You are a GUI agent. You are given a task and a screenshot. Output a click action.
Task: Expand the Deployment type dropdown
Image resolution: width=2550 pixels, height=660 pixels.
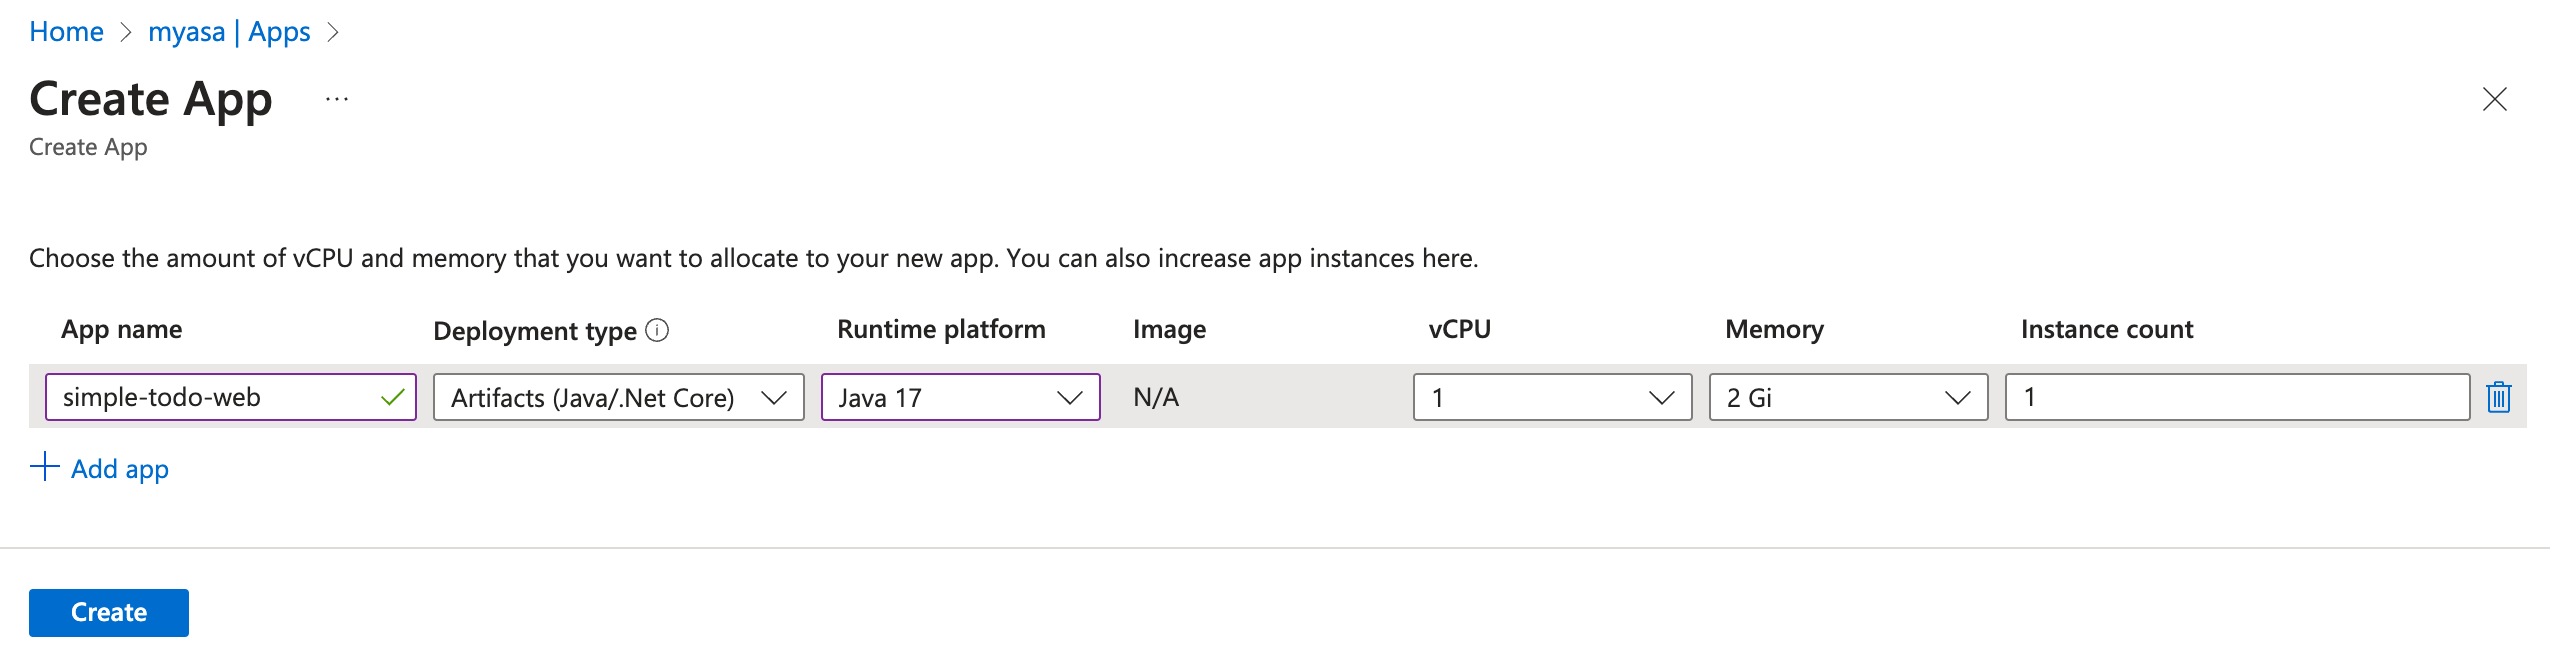click(618, 397)
